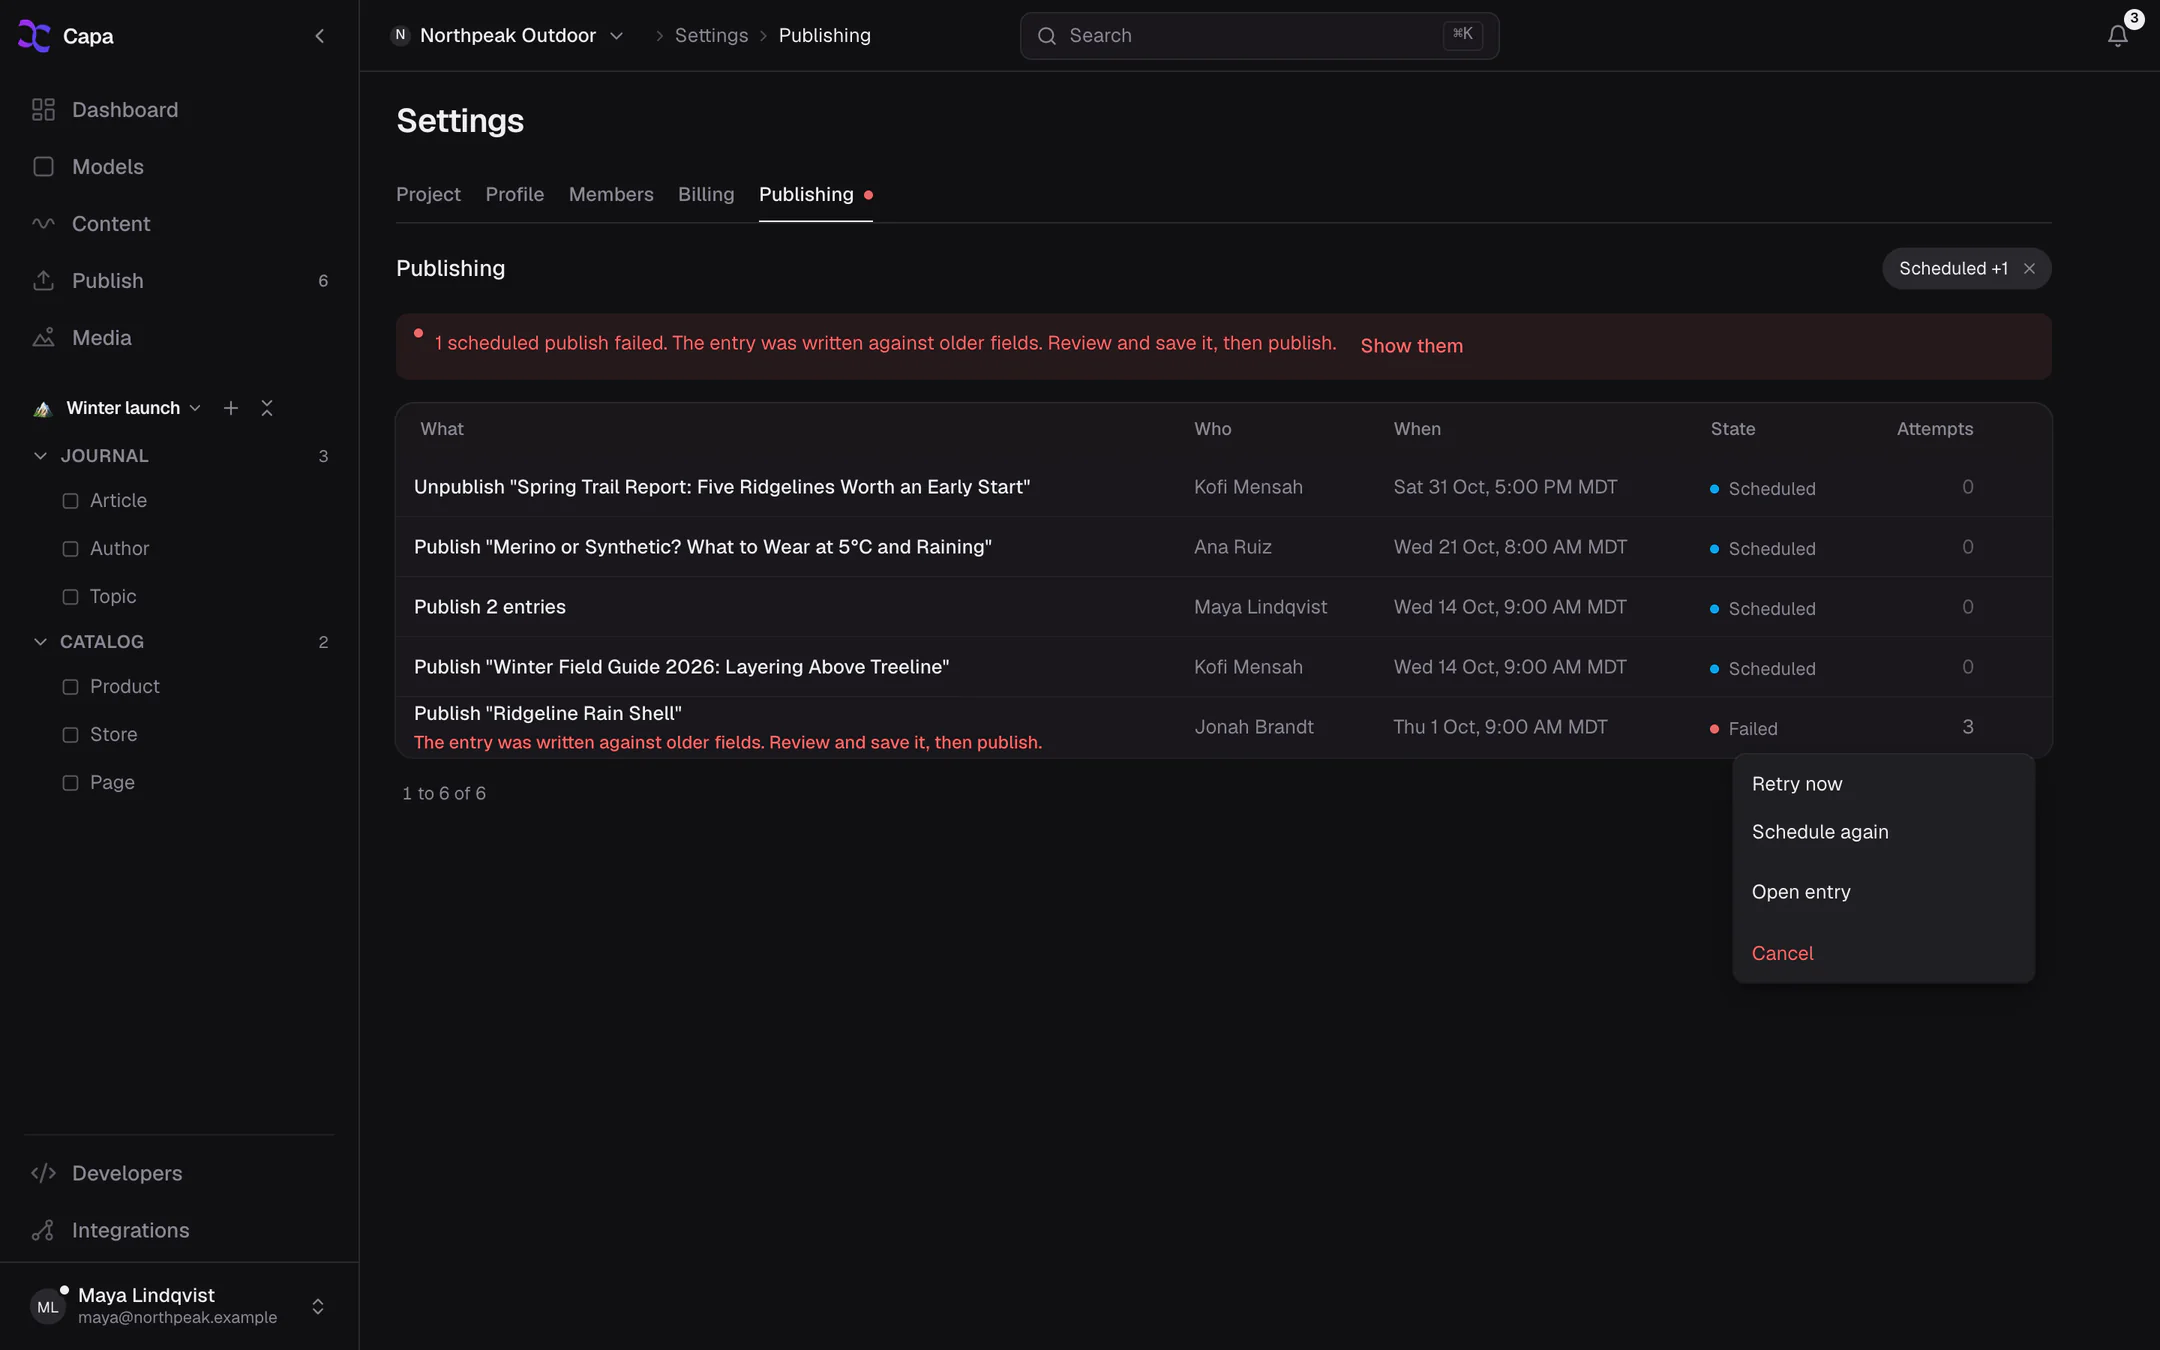Remove the Scheduled +1 filter chip
This screenshot has height=1350, width=2160.
(x=2029, y=269)
